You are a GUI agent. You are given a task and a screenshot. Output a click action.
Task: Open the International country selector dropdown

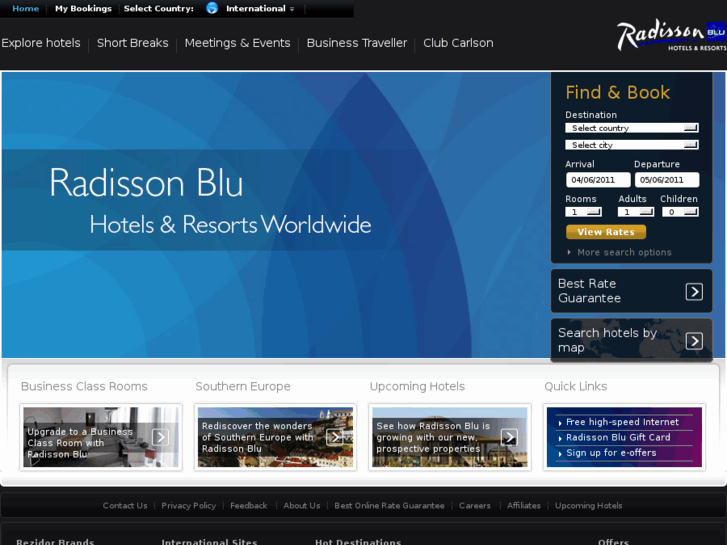260,8
